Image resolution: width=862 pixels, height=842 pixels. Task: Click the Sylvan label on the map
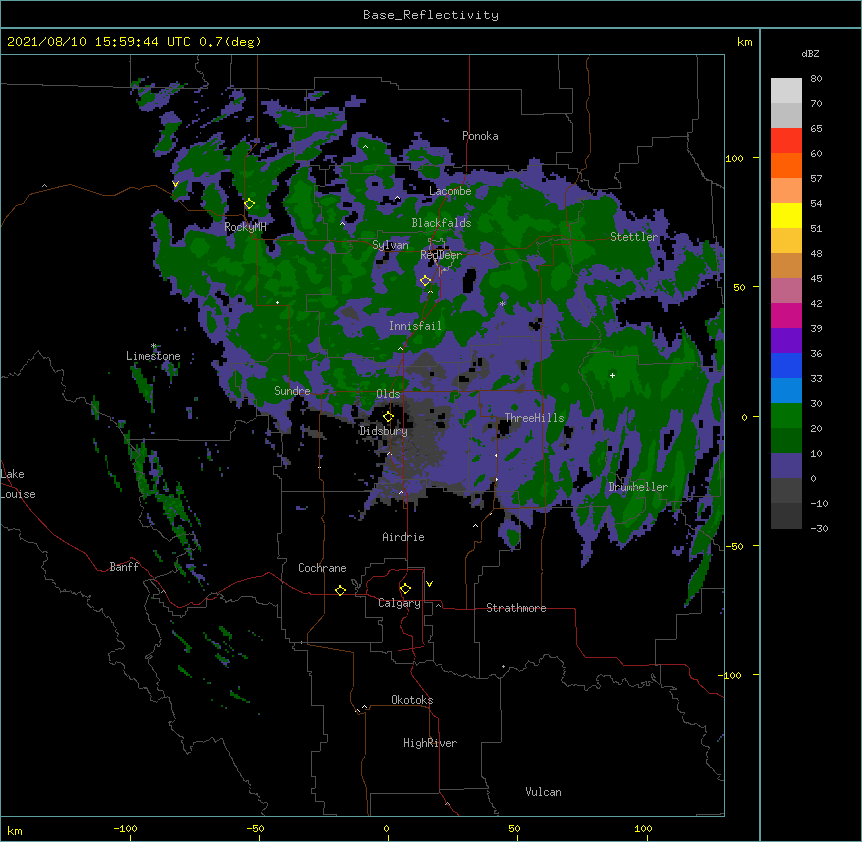pos(390,245)
